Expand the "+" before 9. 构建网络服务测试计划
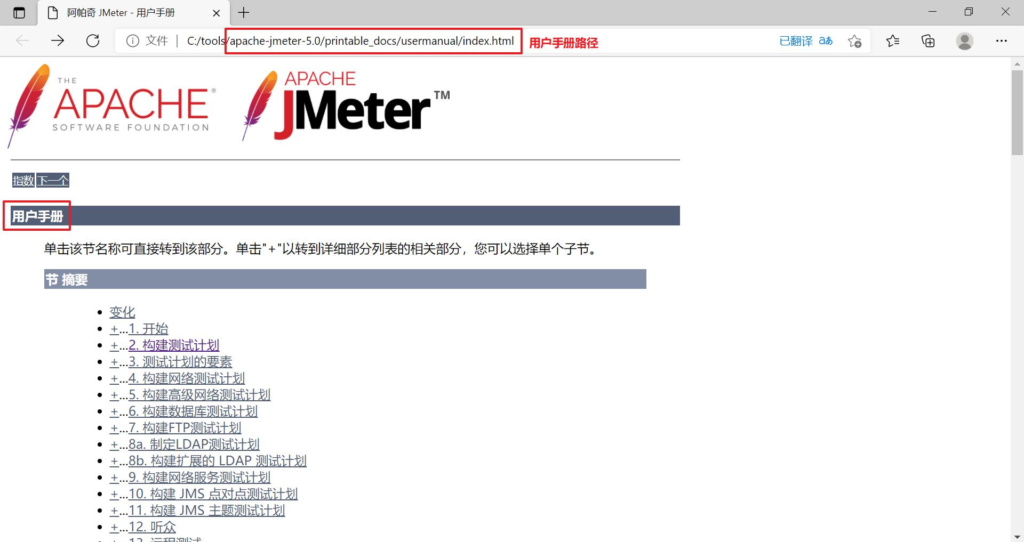The image size is (1024, 542). [x=114, y=478]
